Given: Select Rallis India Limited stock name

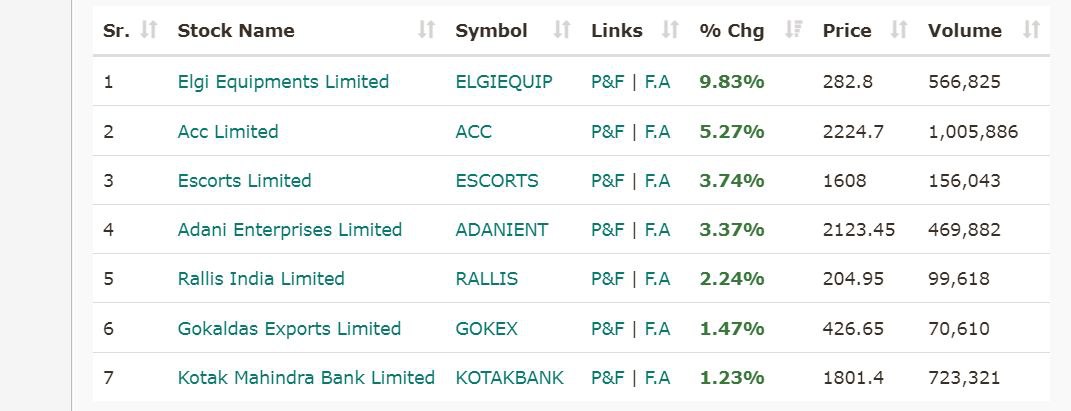Looking at the screenshot, I should click(x=261, y=279).
